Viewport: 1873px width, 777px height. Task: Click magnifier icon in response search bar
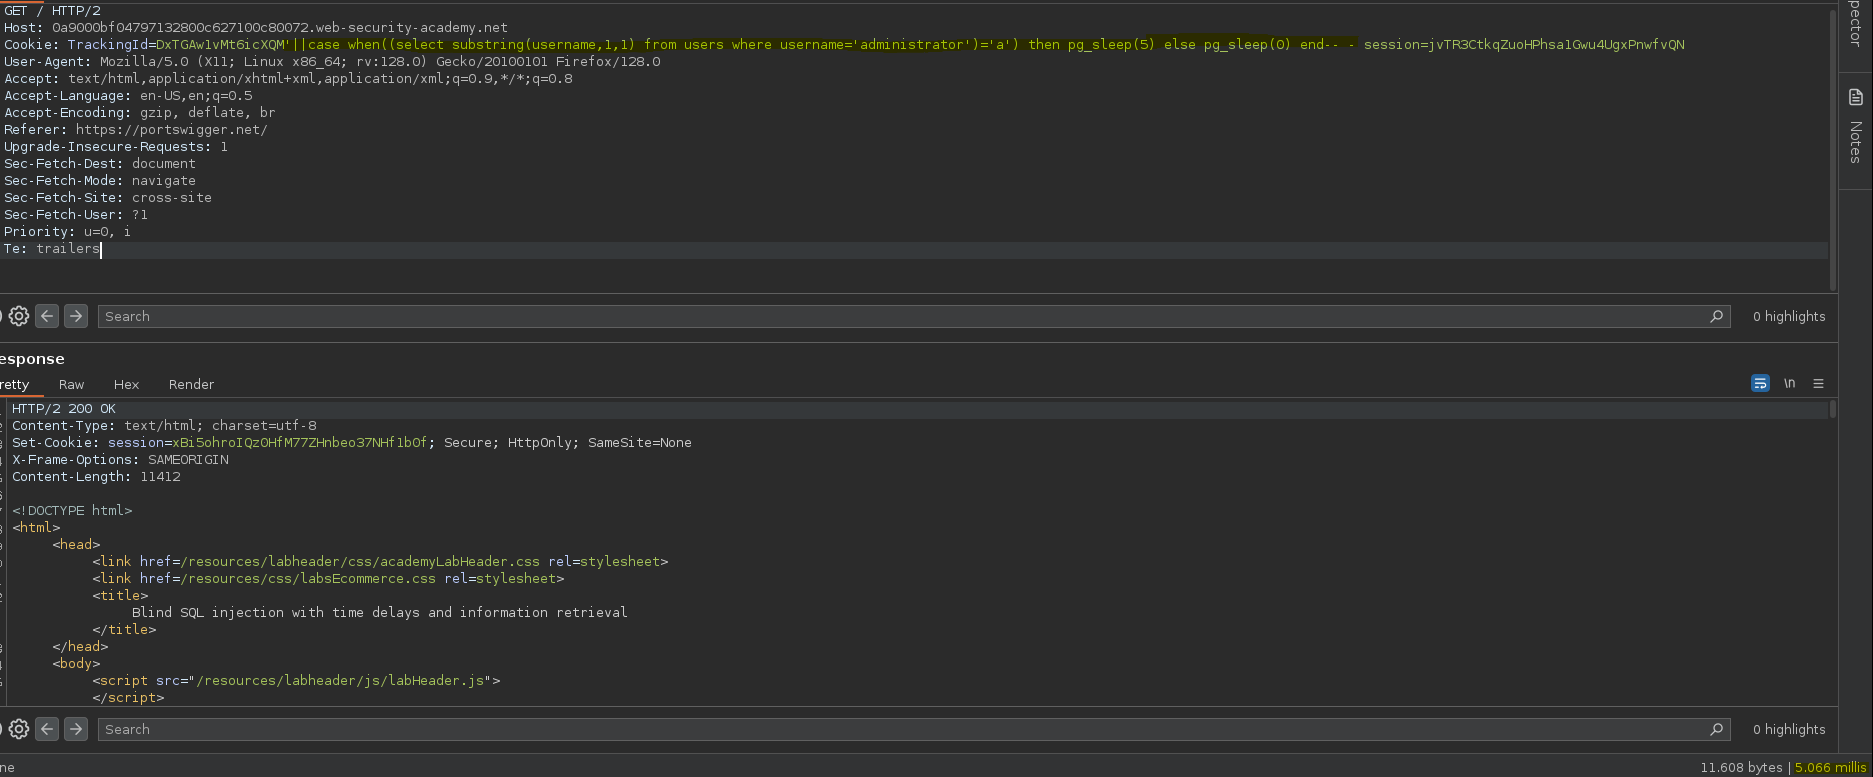click(1716, 729)
